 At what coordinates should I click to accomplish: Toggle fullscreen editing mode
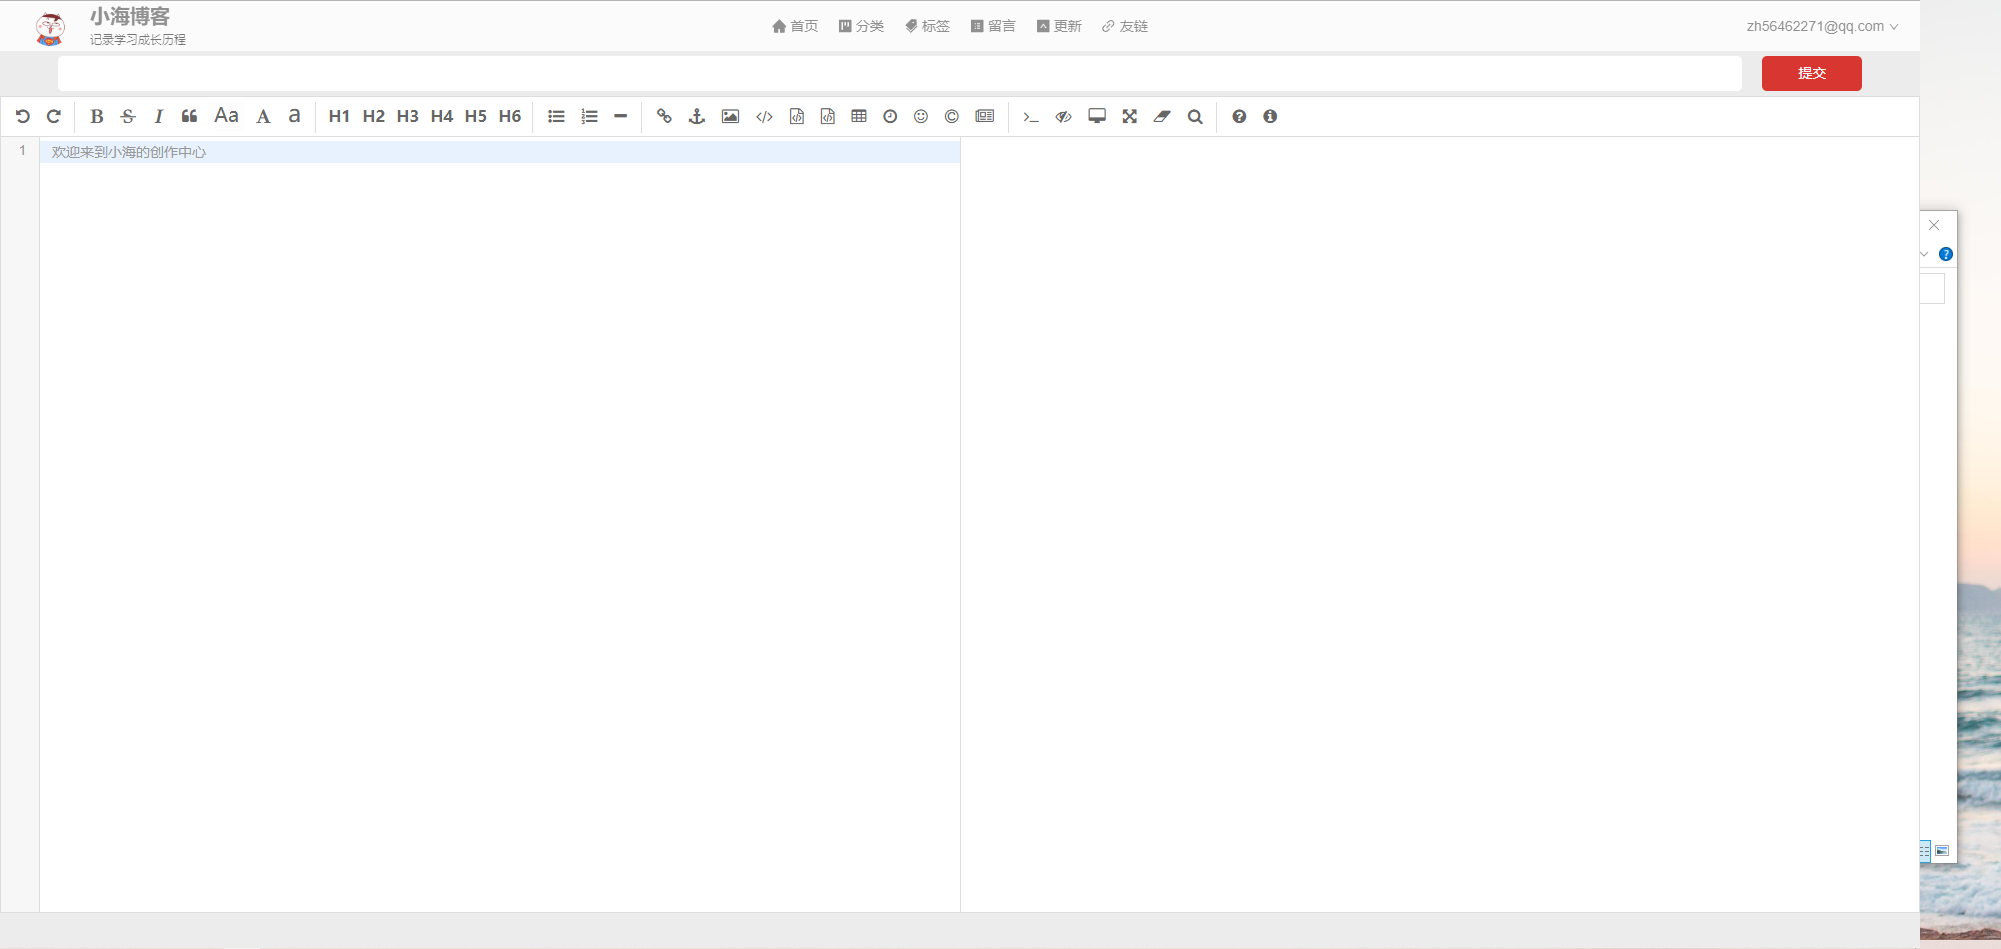click(1130, 117)
